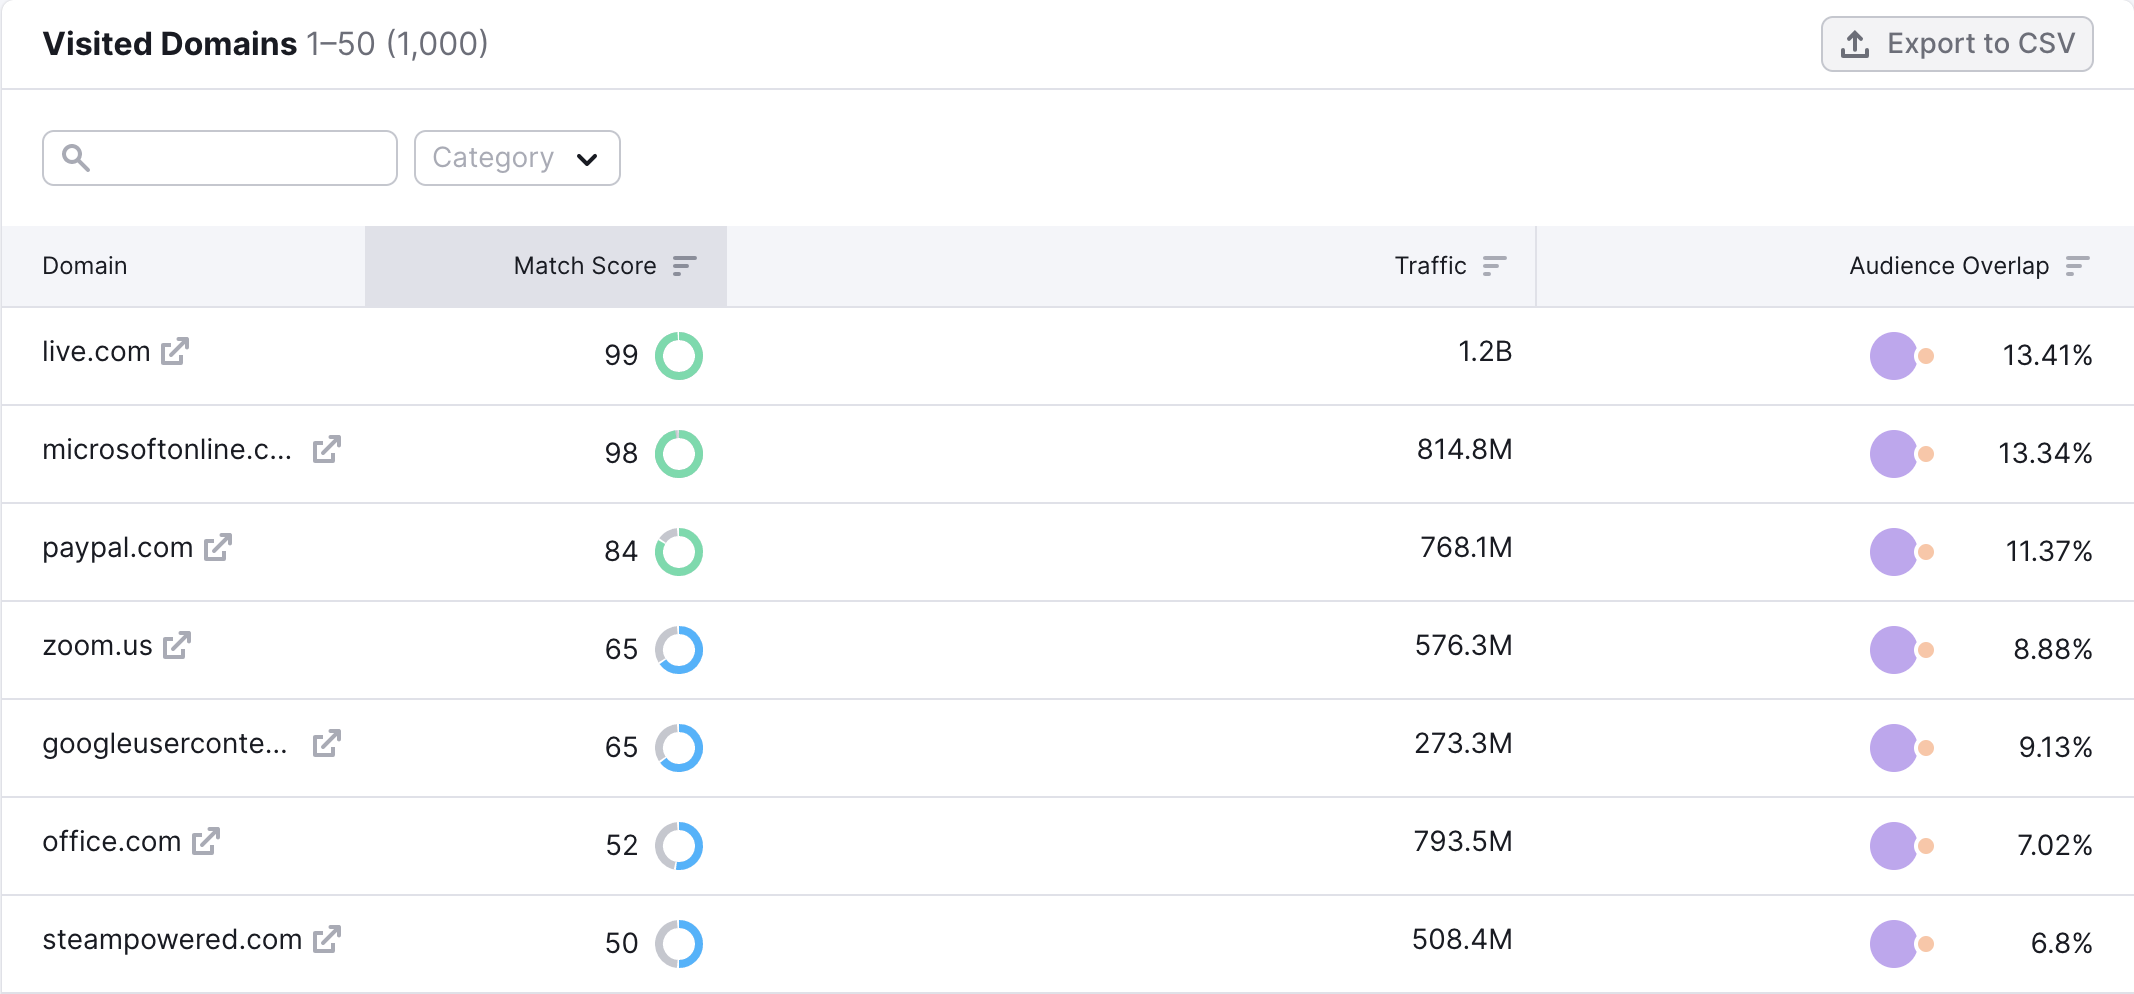This screenshot has height=994, width=2134.
Task: Select the 576.3M traffic value
Action: click(x=1463, y=646)
